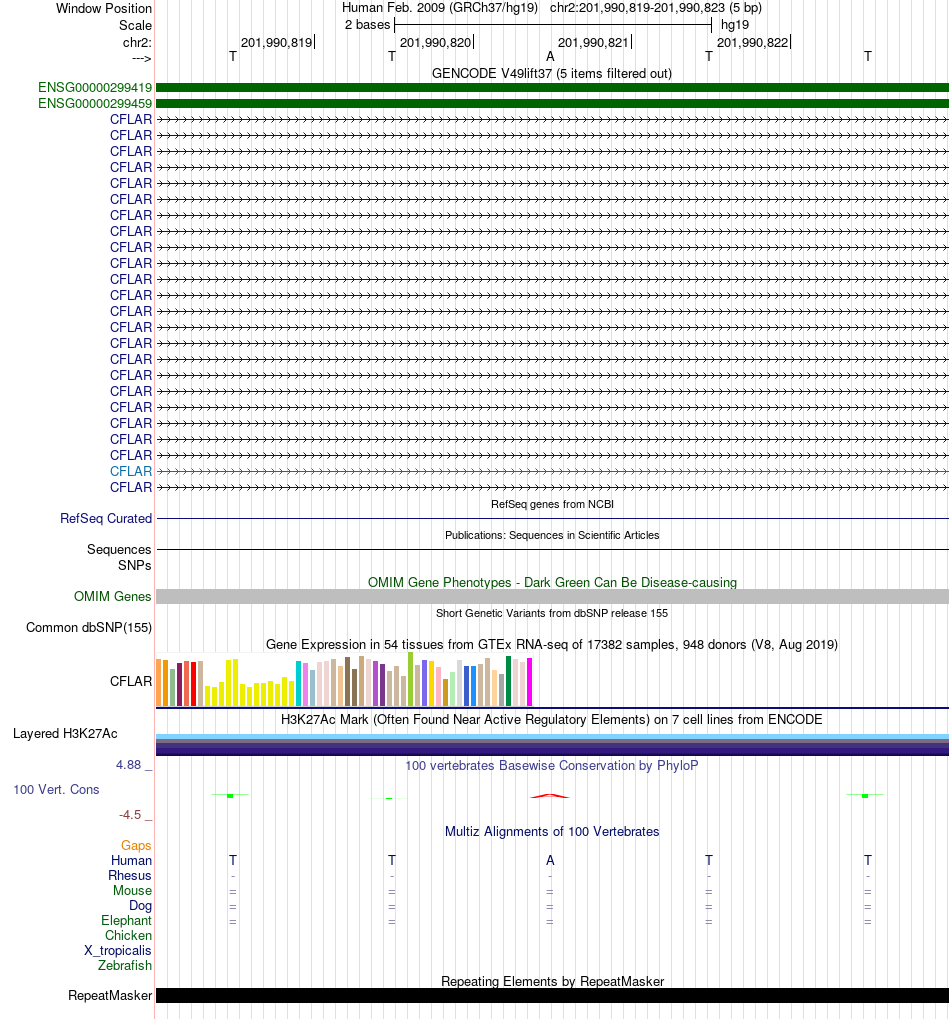Screen dimensions: 950x1019
Task: Open the OMIM Gene Phenotypes track title
Action: 552,582
